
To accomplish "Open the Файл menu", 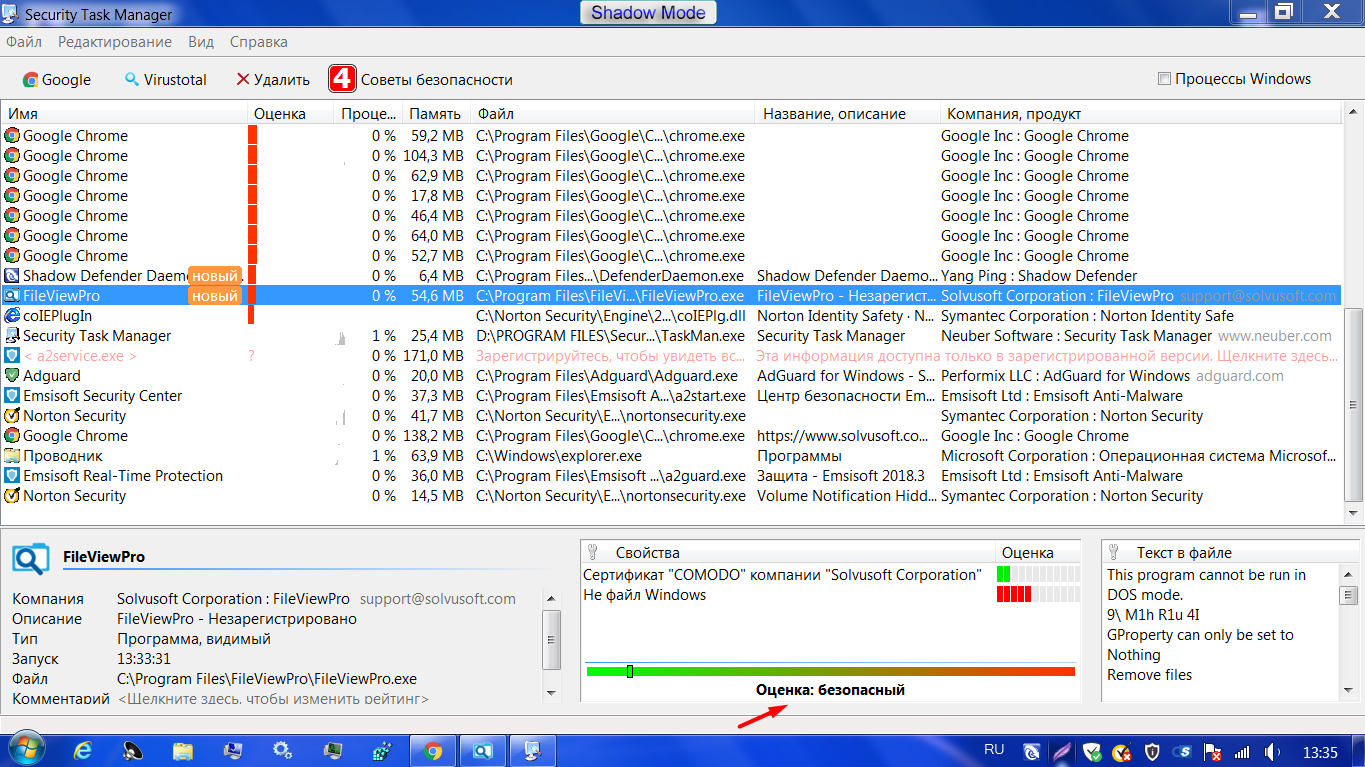I will [x=24, y=42].
